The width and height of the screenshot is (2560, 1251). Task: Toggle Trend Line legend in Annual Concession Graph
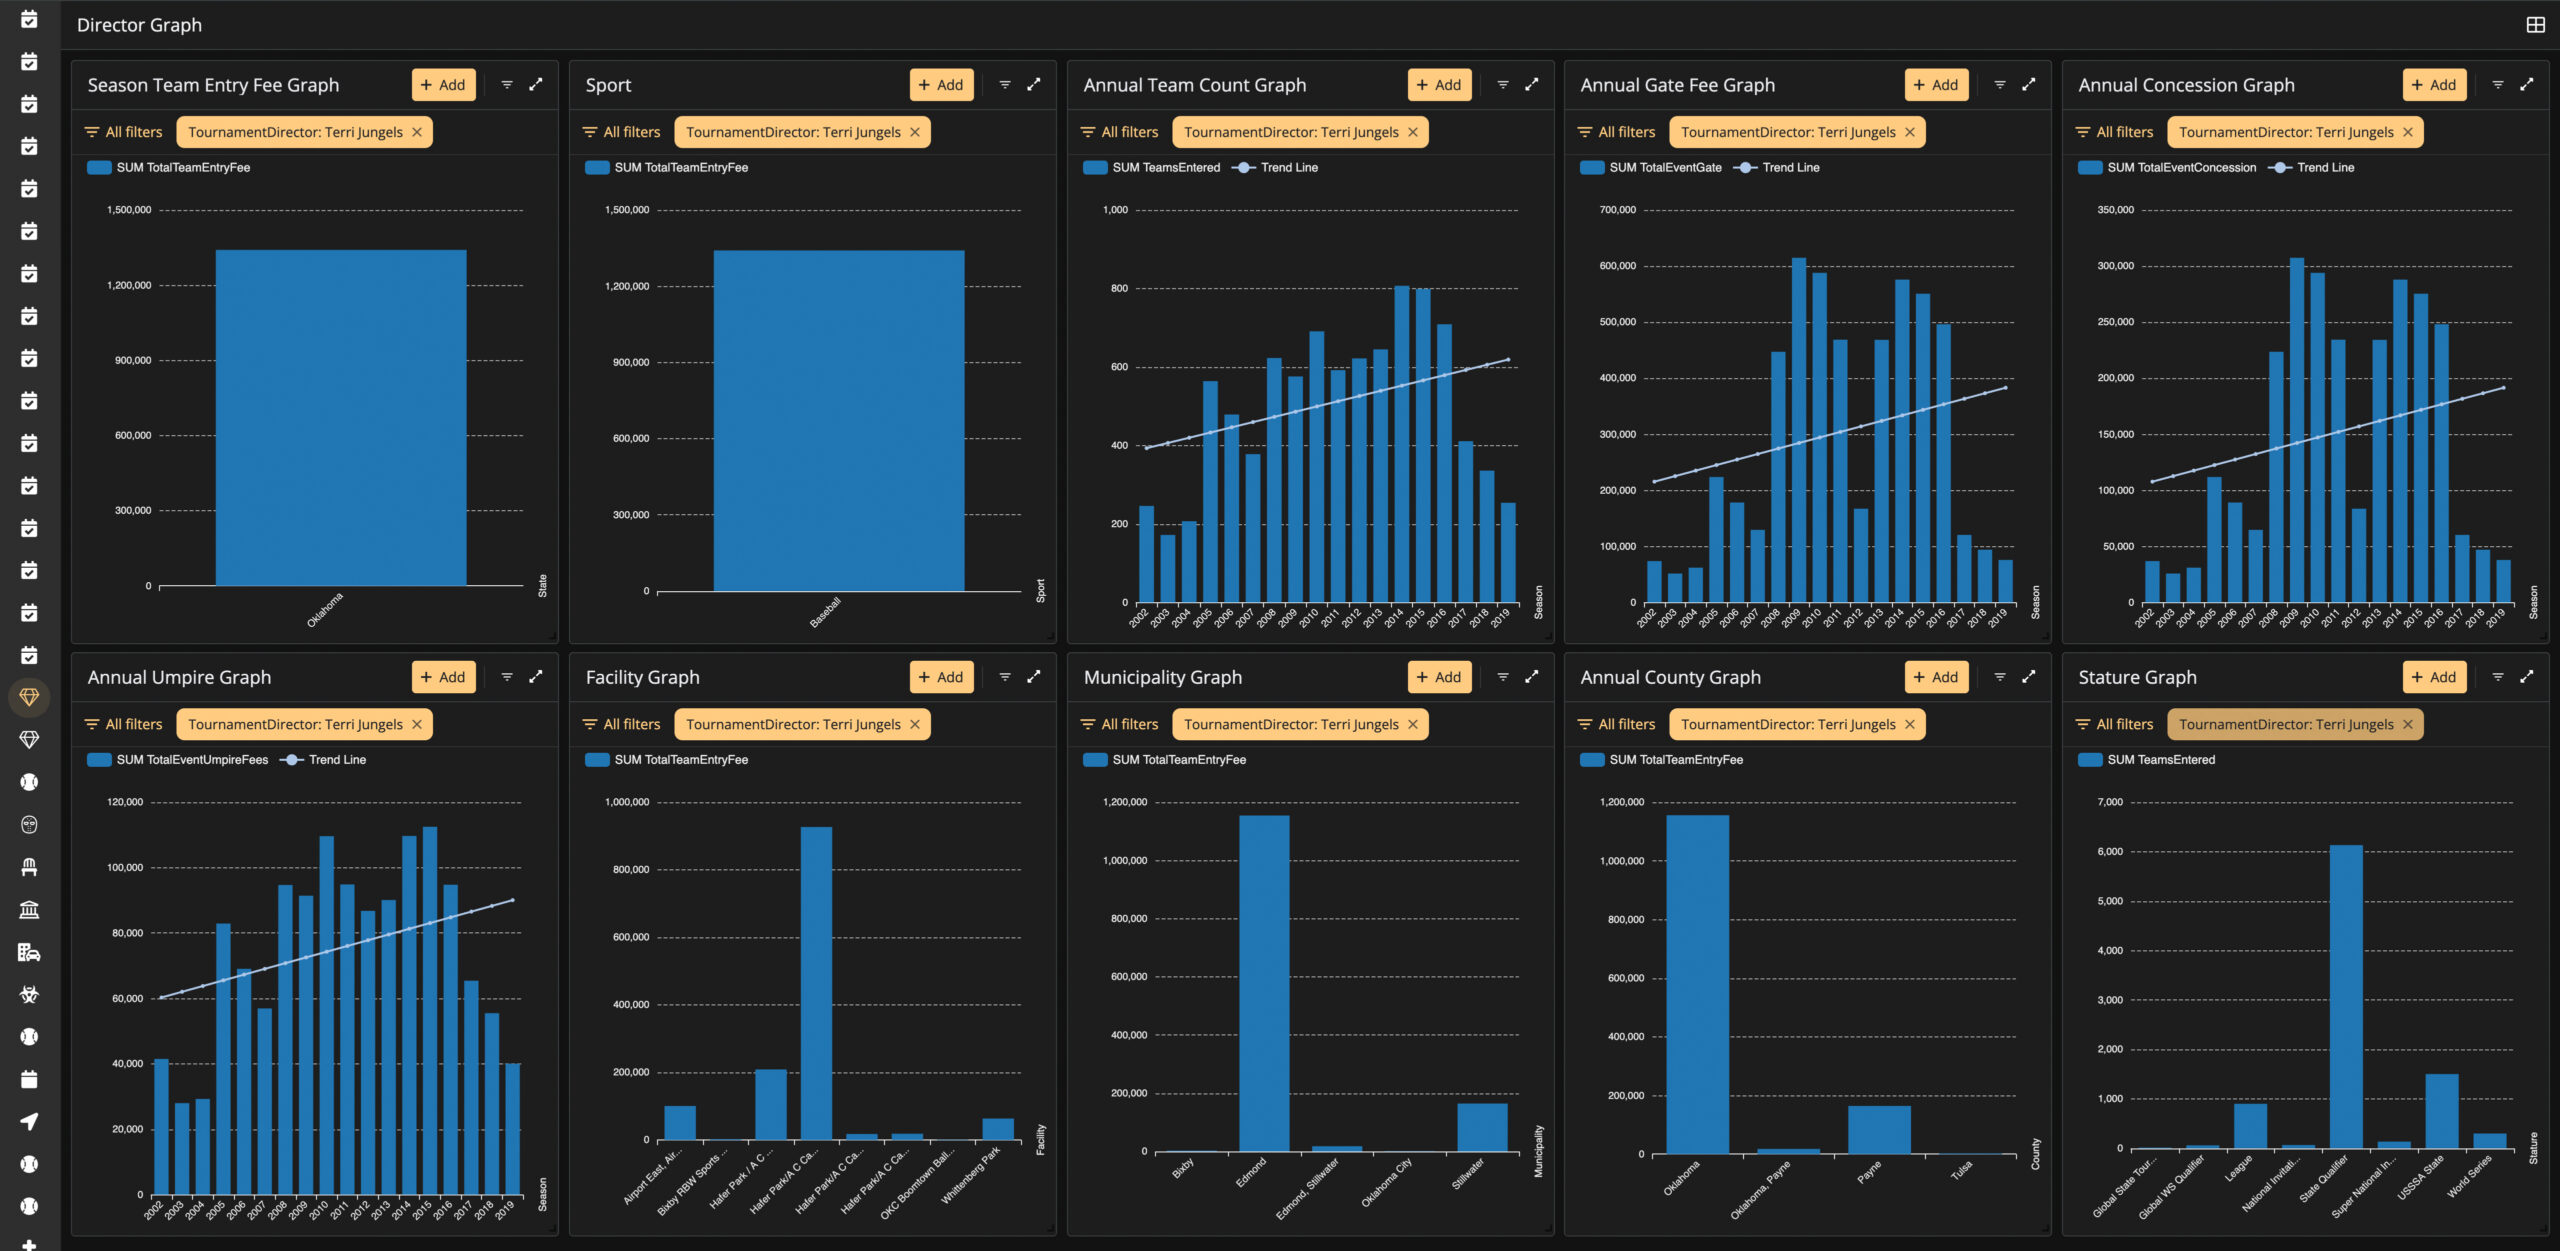point(2311,168)
